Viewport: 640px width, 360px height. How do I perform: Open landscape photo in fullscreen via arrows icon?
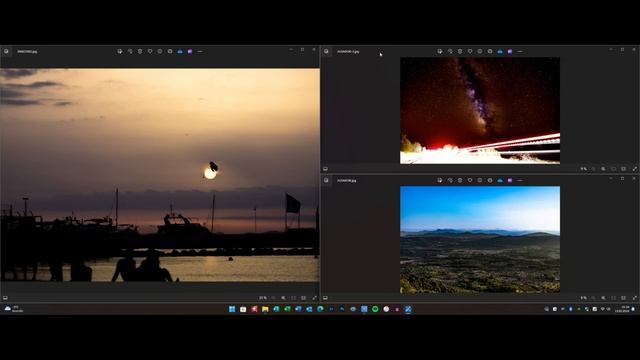point(635,298)
